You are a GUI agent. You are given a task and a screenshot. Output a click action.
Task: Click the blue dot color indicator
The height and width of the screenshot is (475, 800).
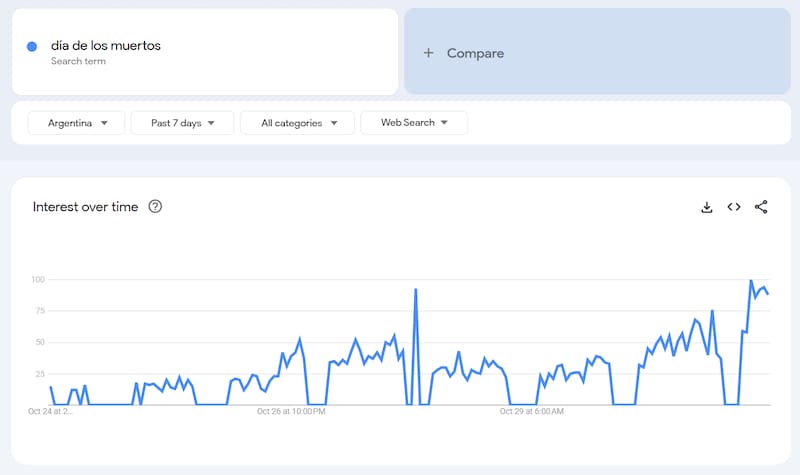(32, 46)
